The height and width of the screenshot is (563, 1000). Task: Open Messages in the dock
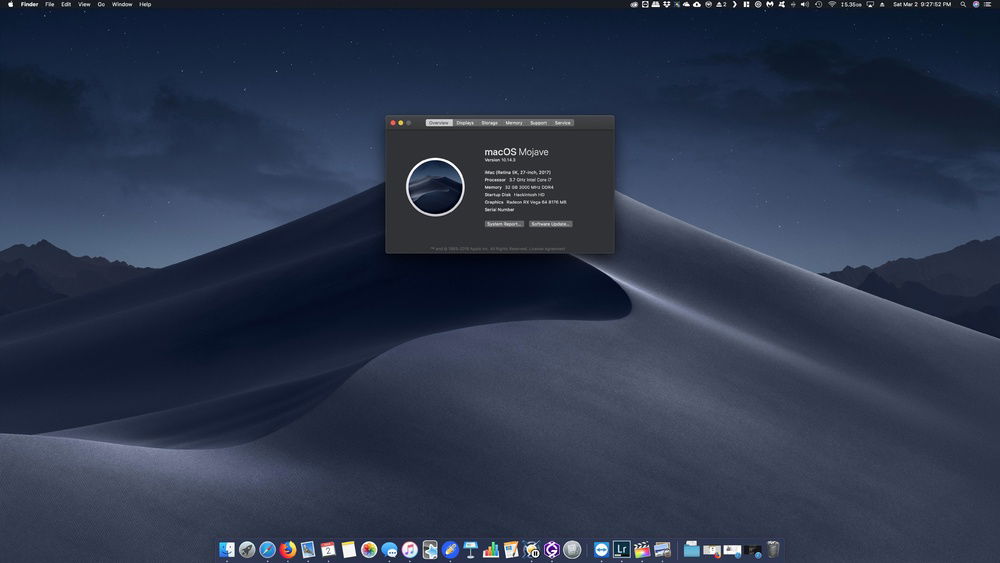click(389, 549)
